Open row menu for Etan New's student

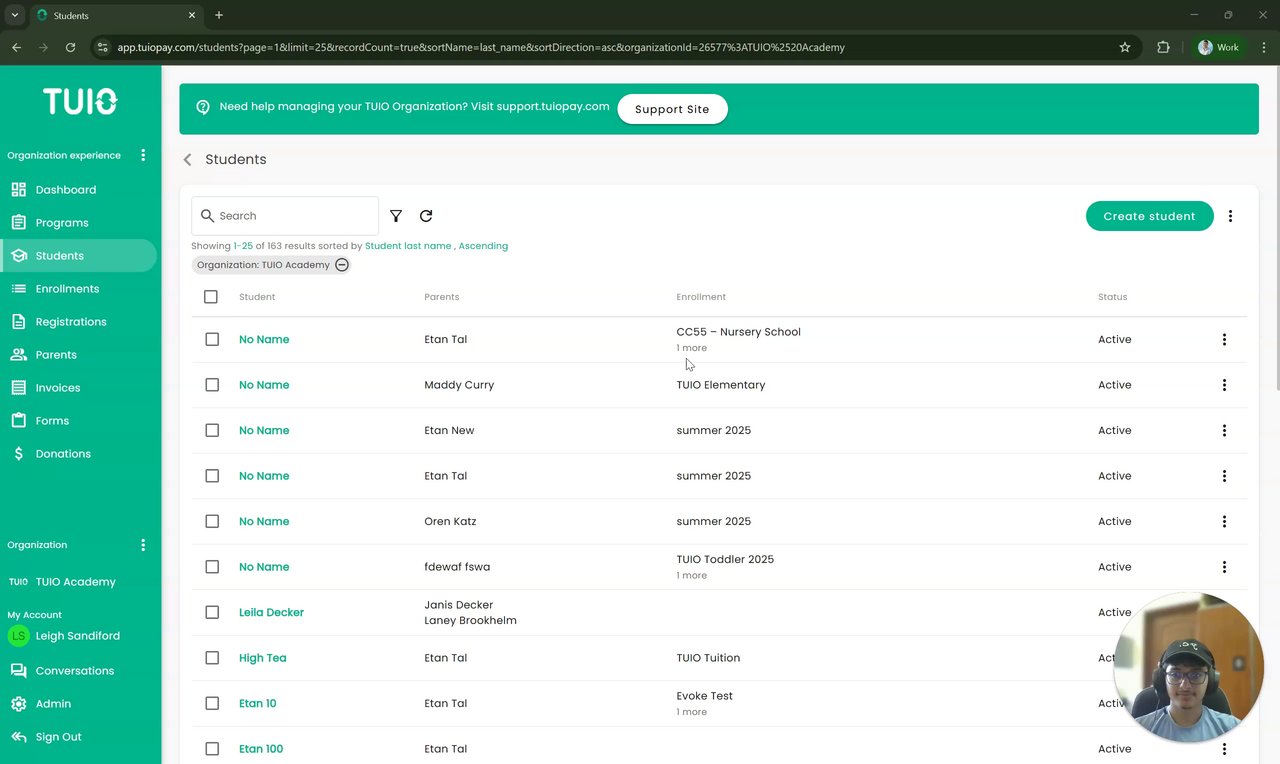click(x=1224, y=431)
